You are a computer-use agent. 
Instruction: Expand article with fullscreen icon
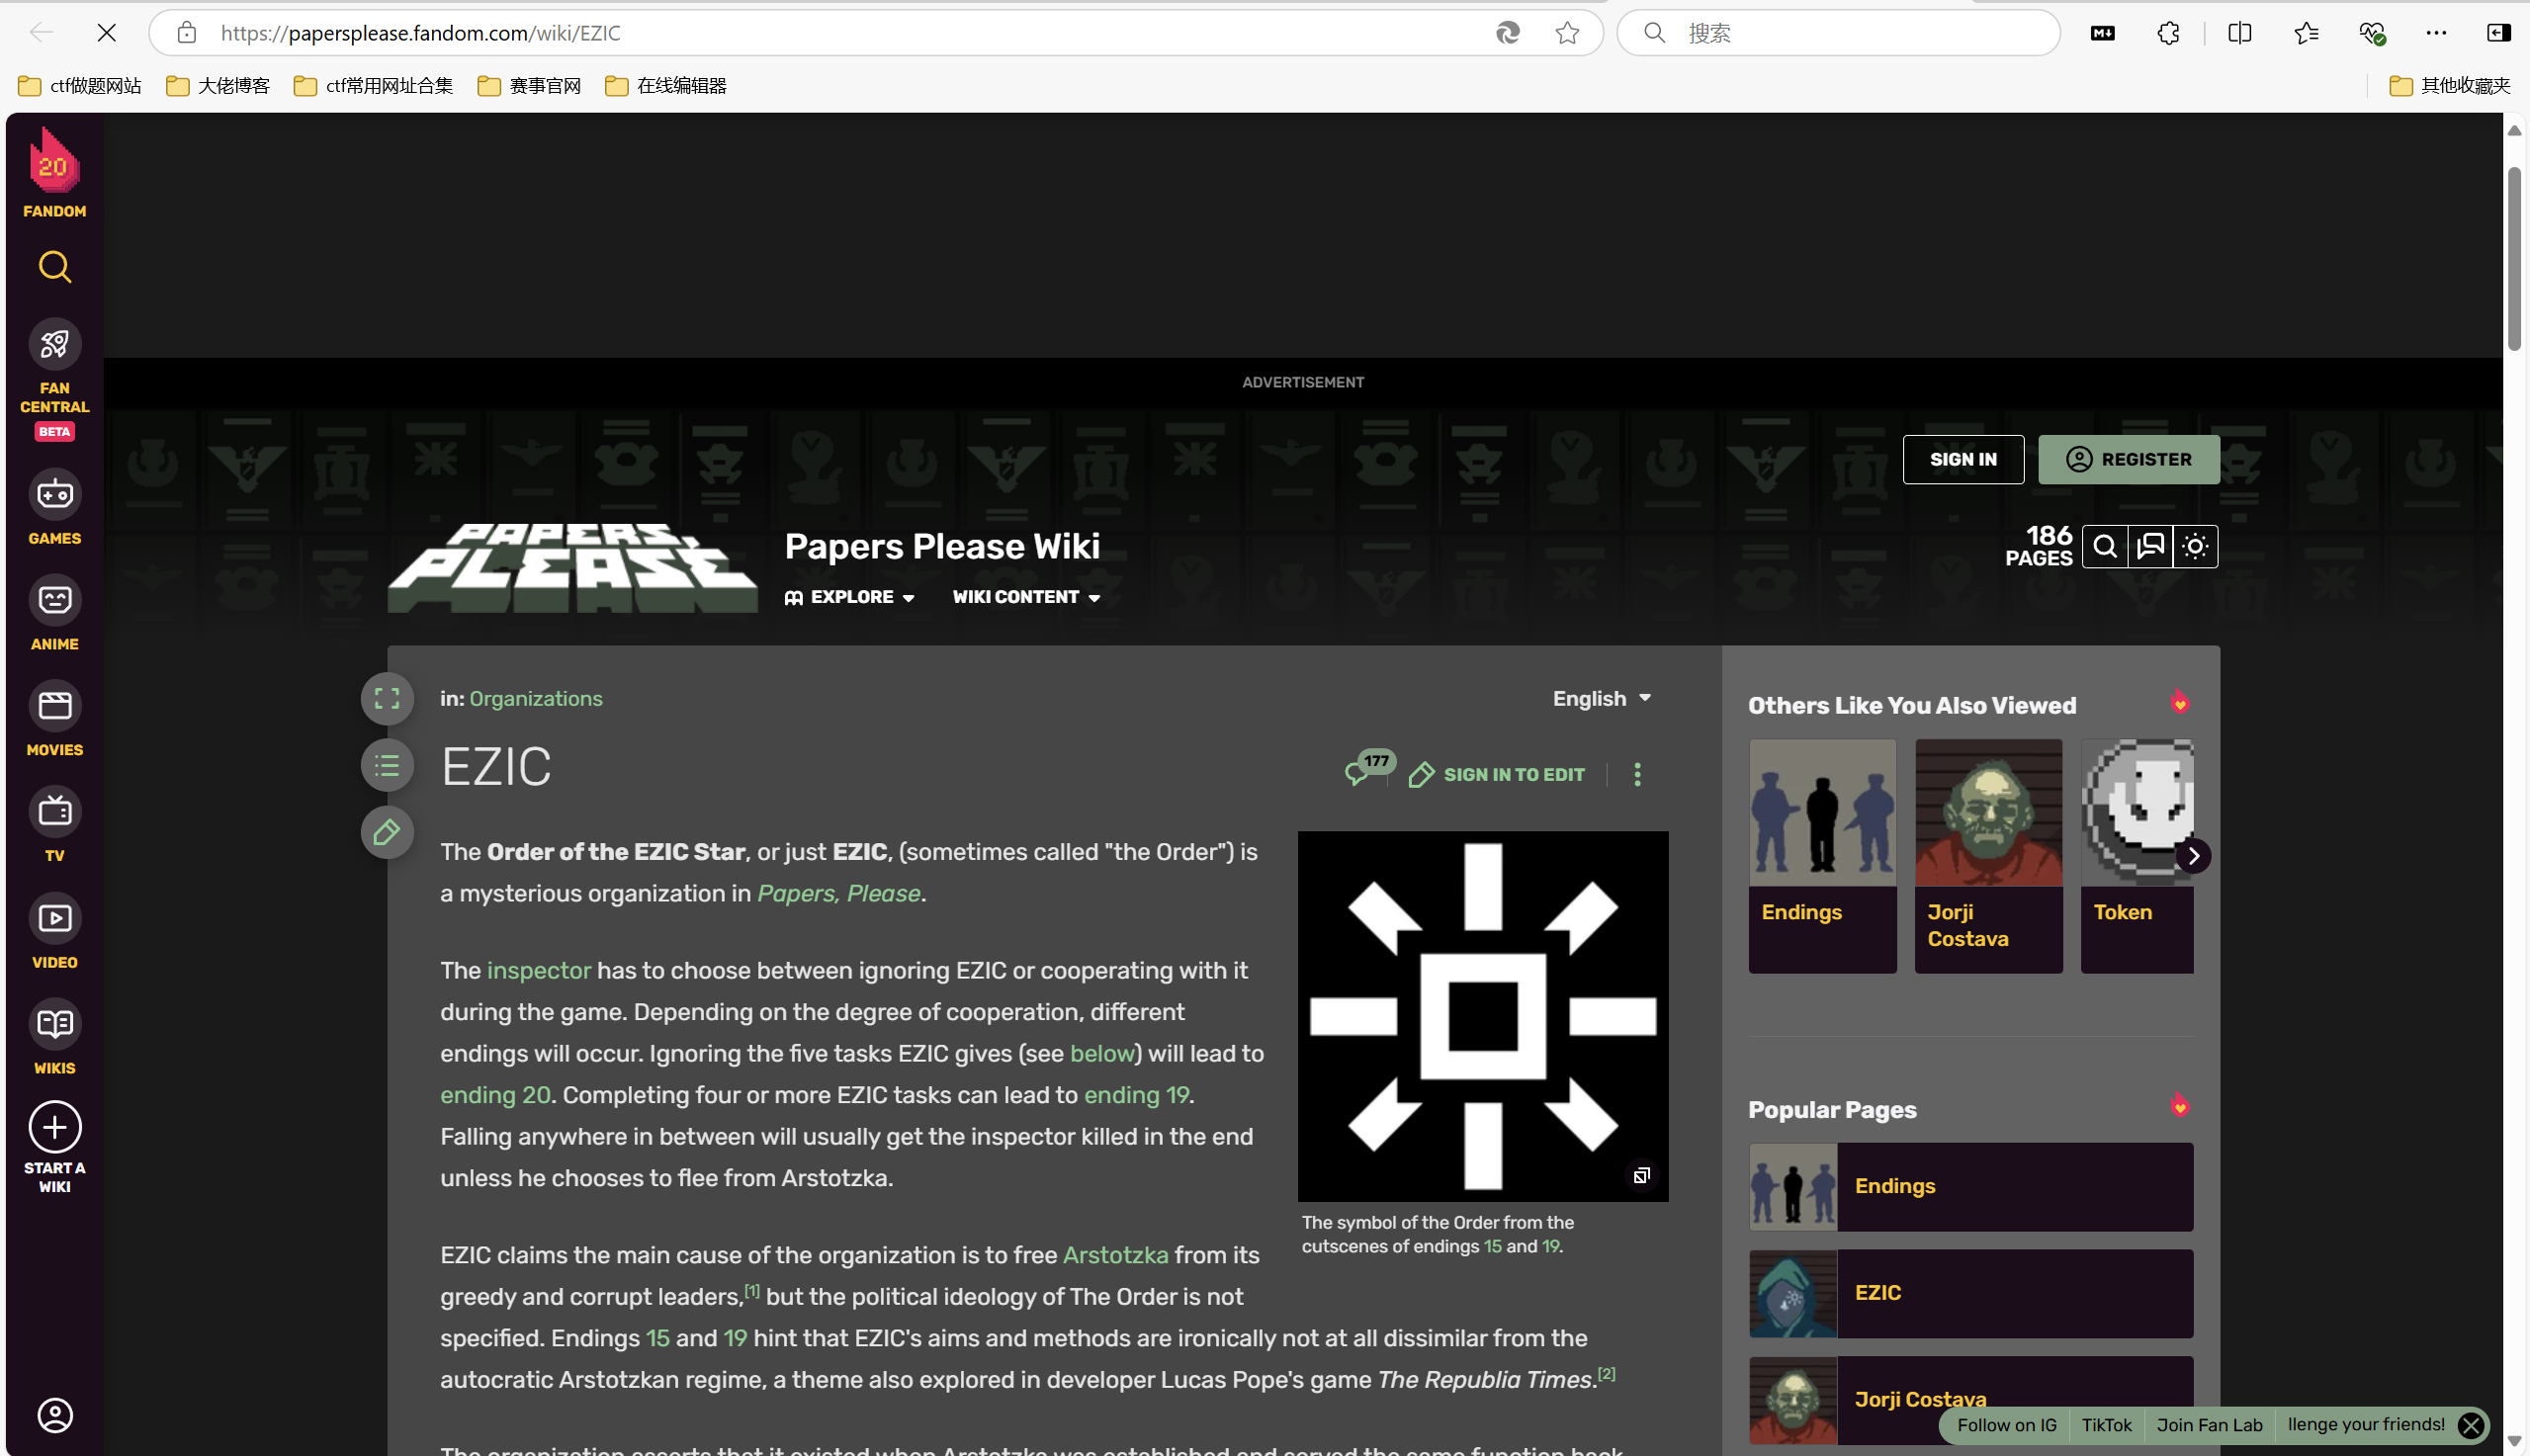tap(387, 698)
